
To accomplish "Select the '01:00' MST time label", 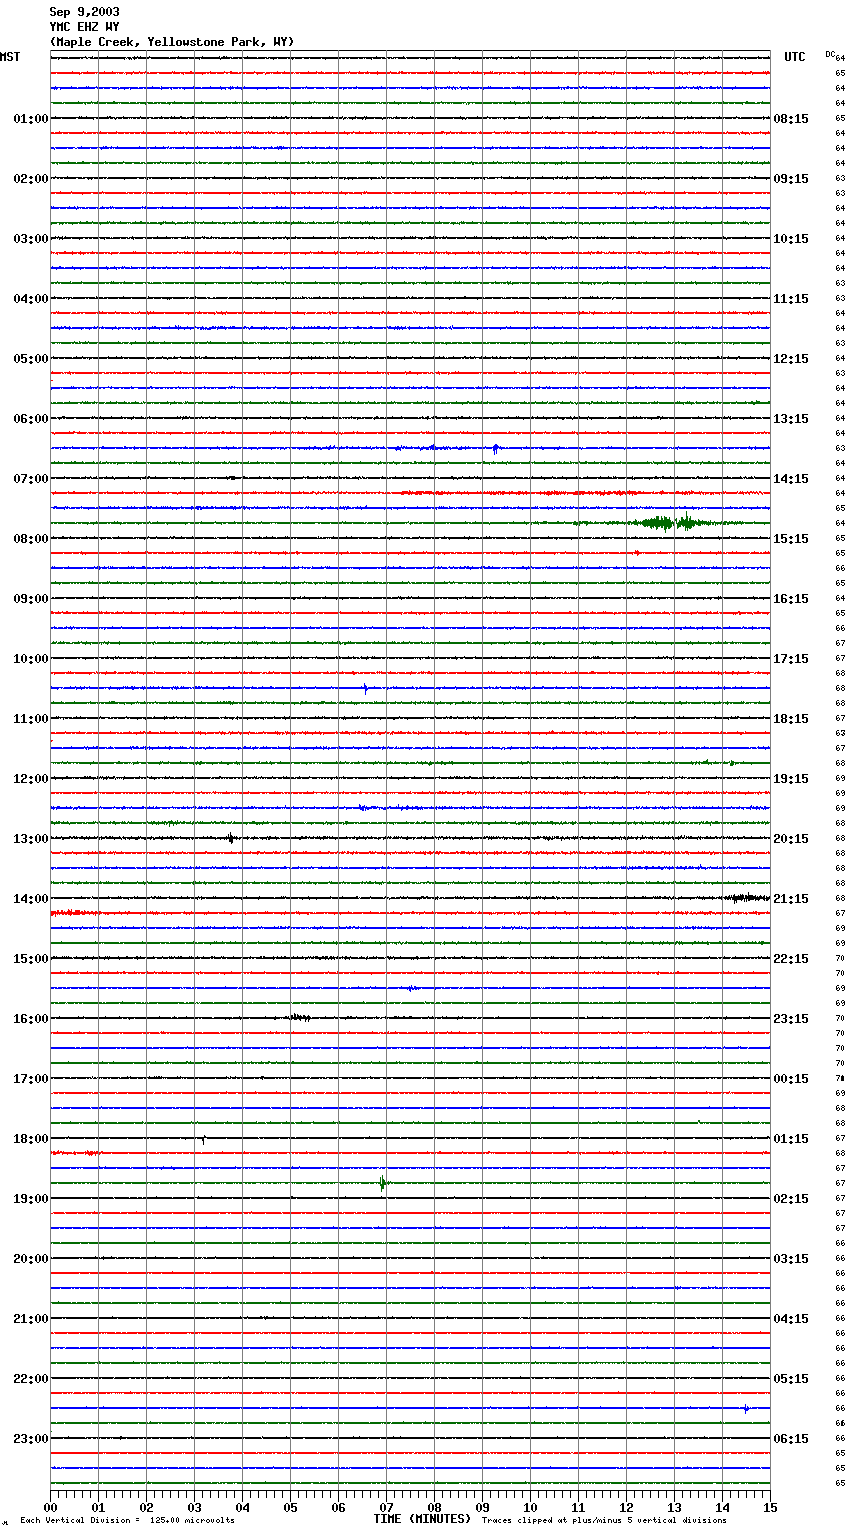I will [31, 119].
